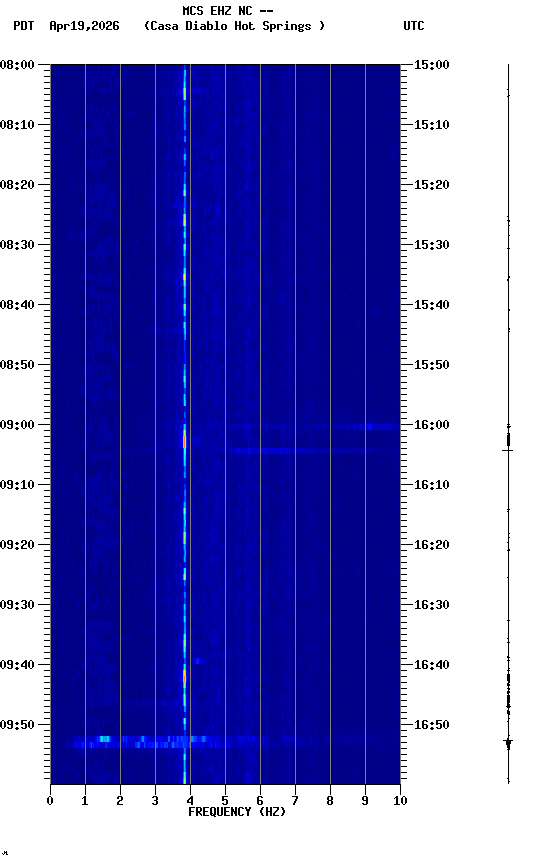Click the 9 Hz frequency axis label
The image size is (552, 864).
pyautogui.click(x=365, y=801)
